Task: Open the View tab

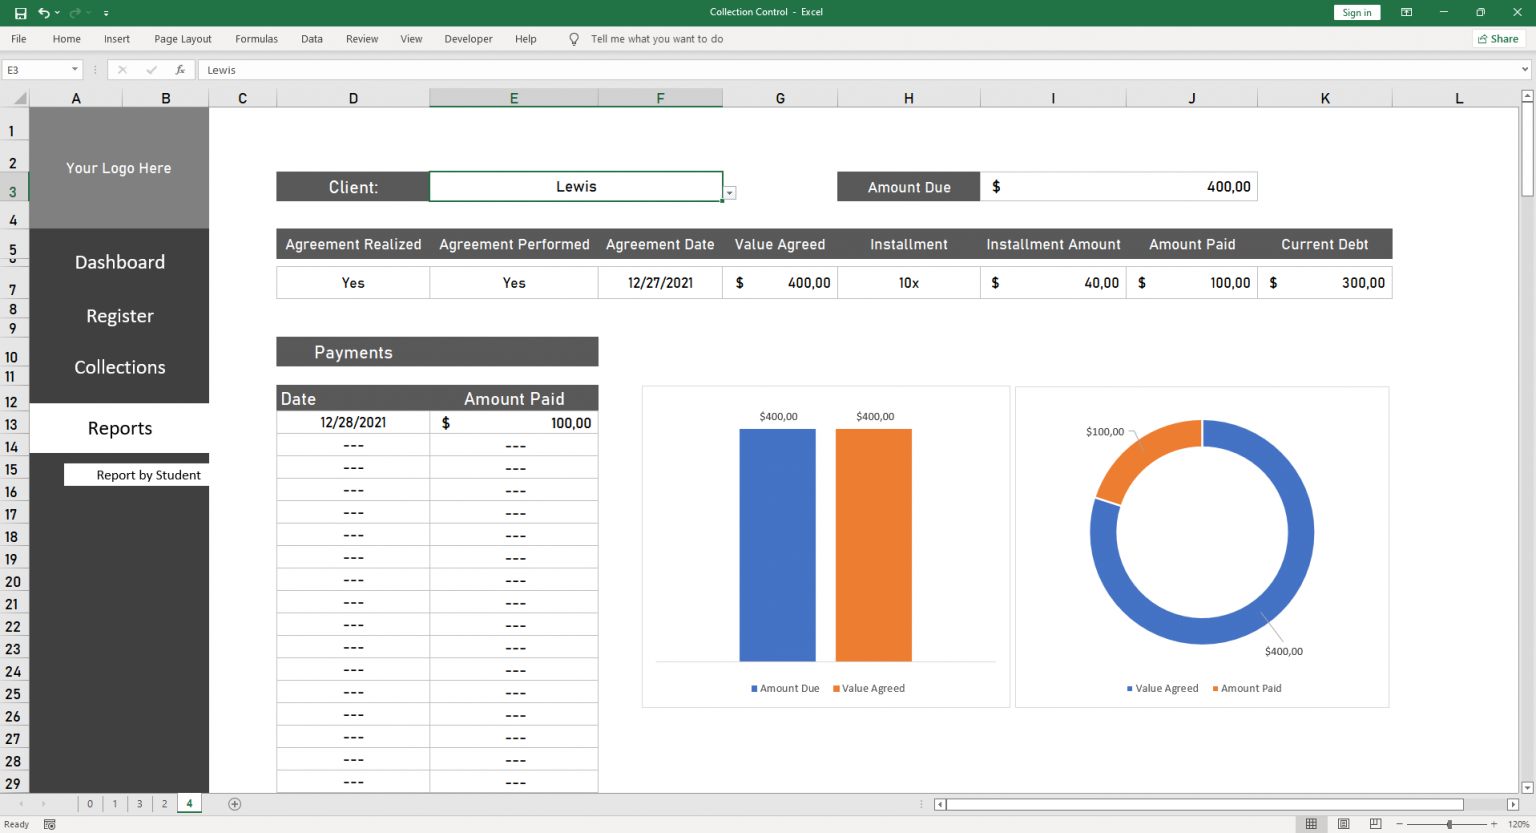Action: tap(411, 39)
